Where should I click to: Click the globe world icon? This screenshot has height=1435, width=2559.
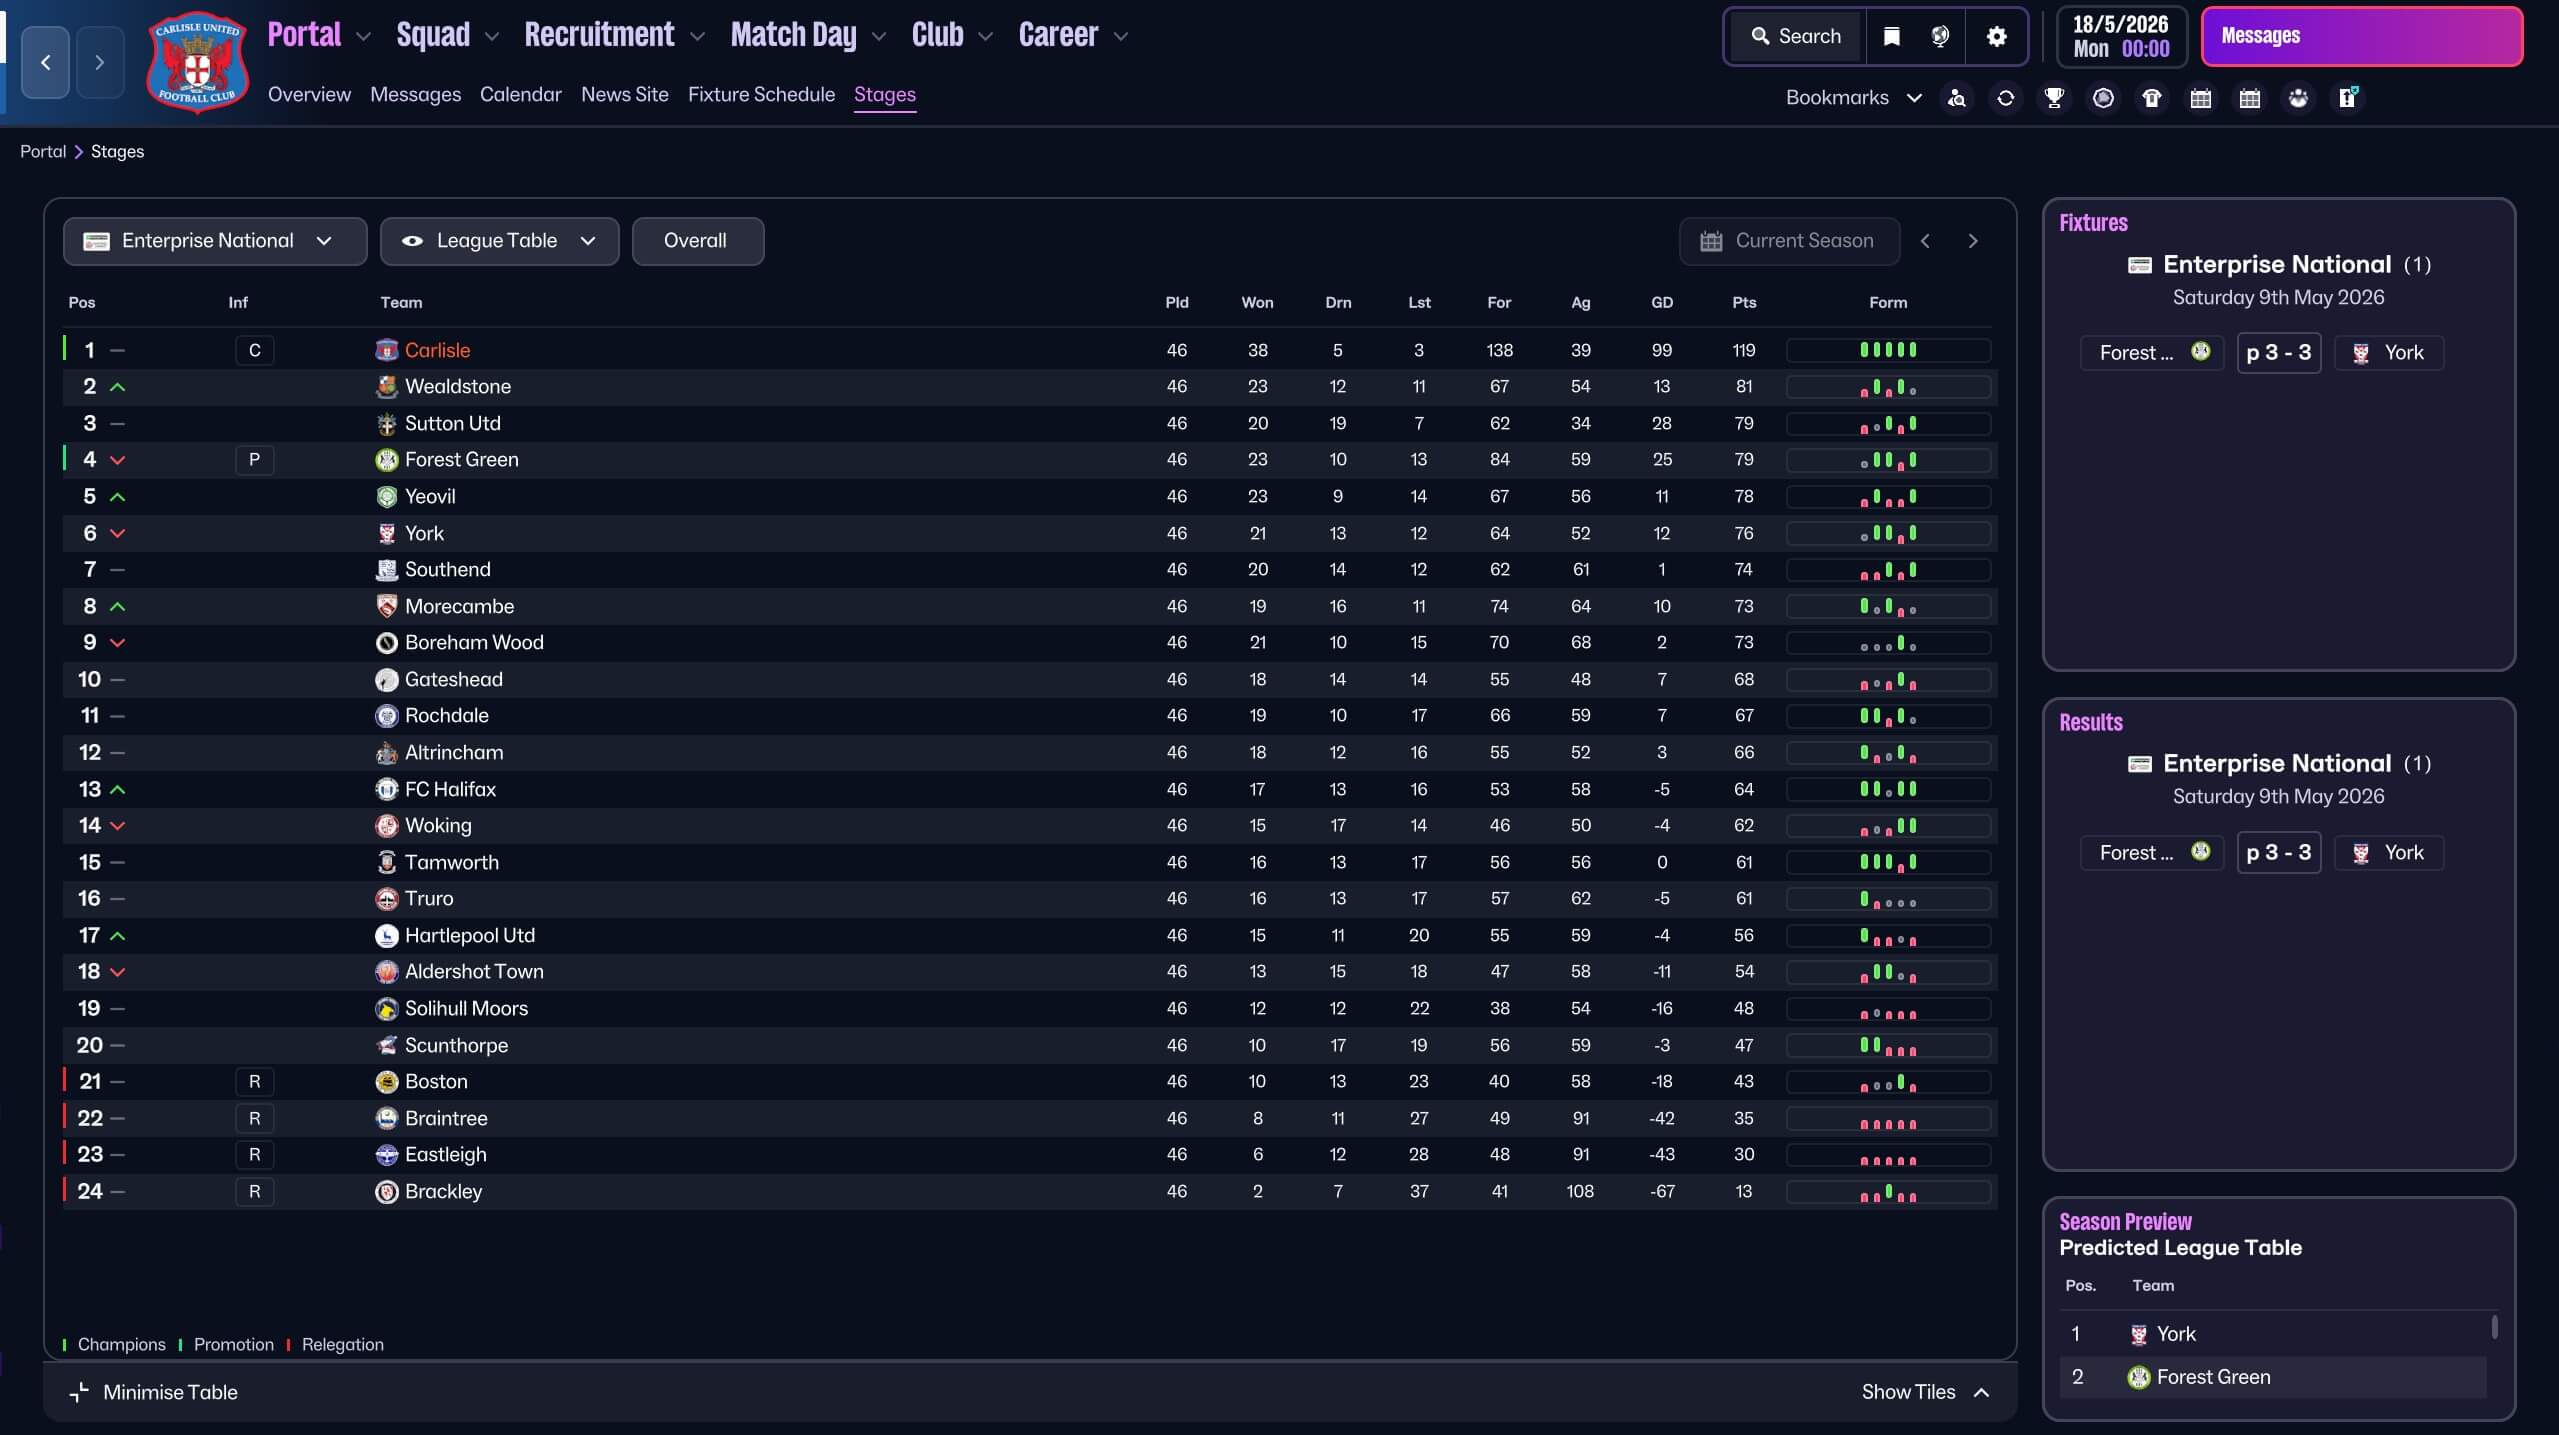pos(1940,37)
